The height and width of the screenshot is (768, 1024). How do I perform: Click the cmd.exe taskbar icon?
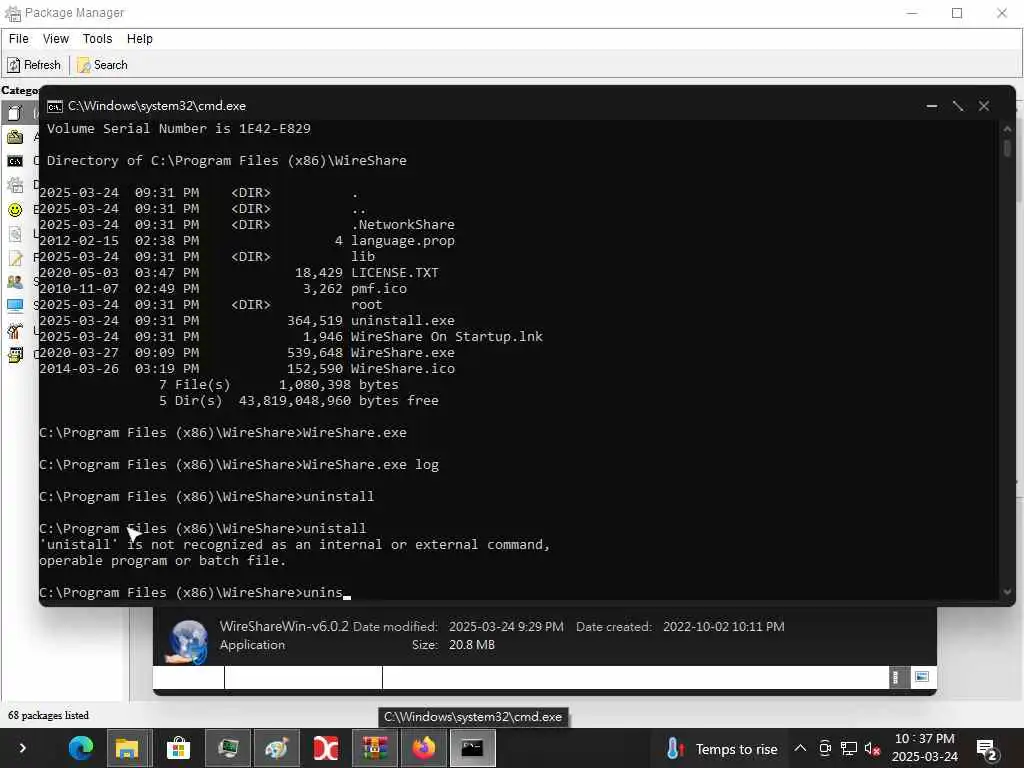pyautogui.click(x=472, y=748)
